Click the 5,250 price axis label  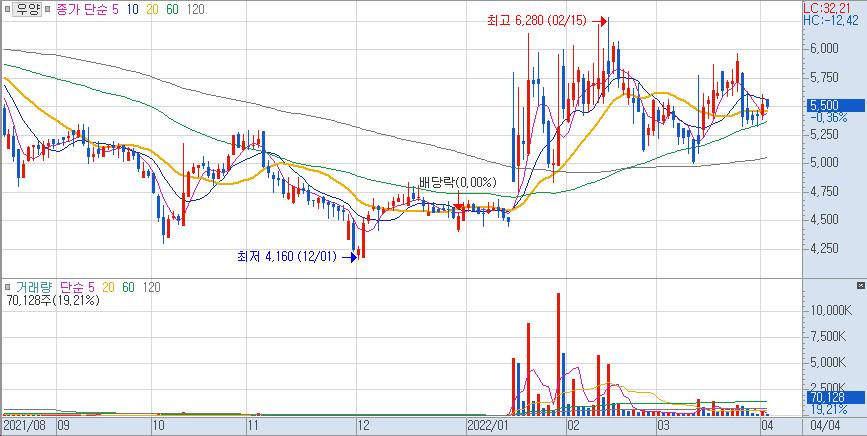click(825, 134)
